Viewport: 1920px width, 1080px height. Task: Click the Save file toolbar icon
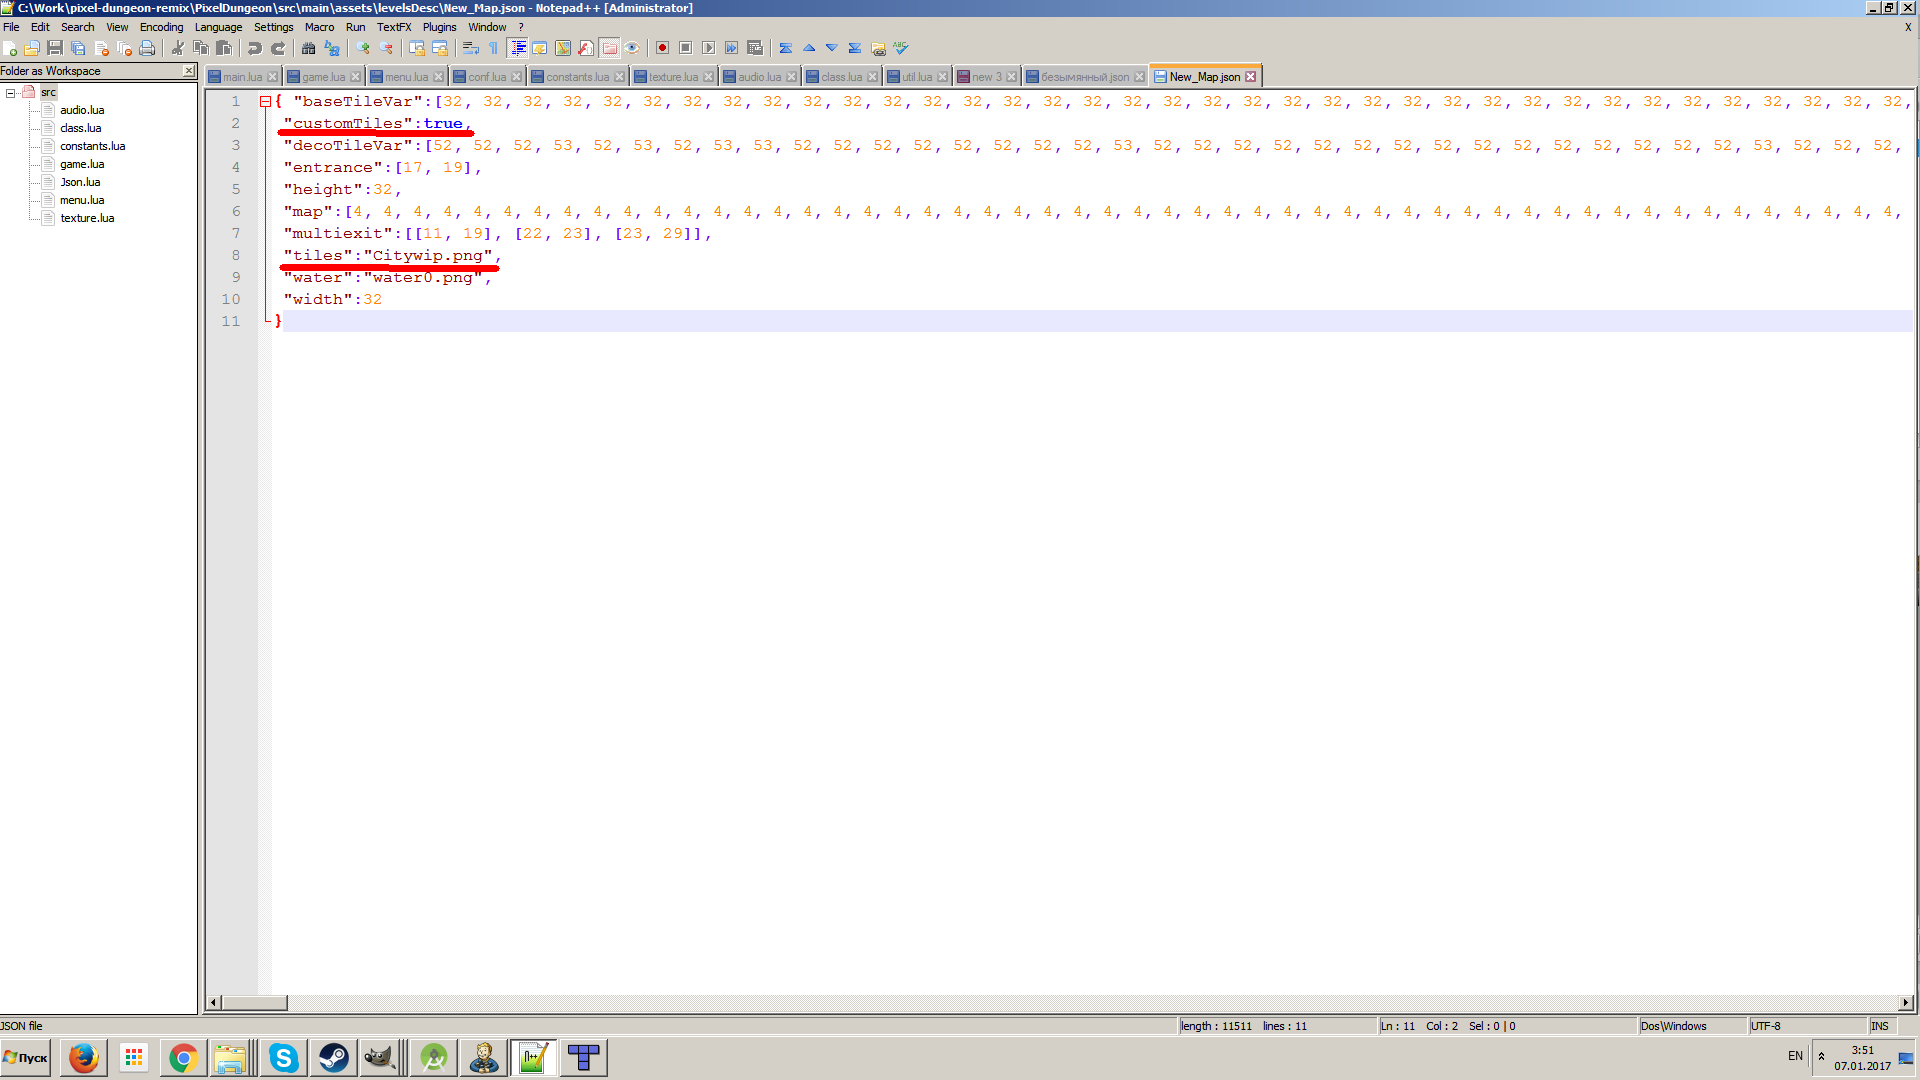(55, 48)
